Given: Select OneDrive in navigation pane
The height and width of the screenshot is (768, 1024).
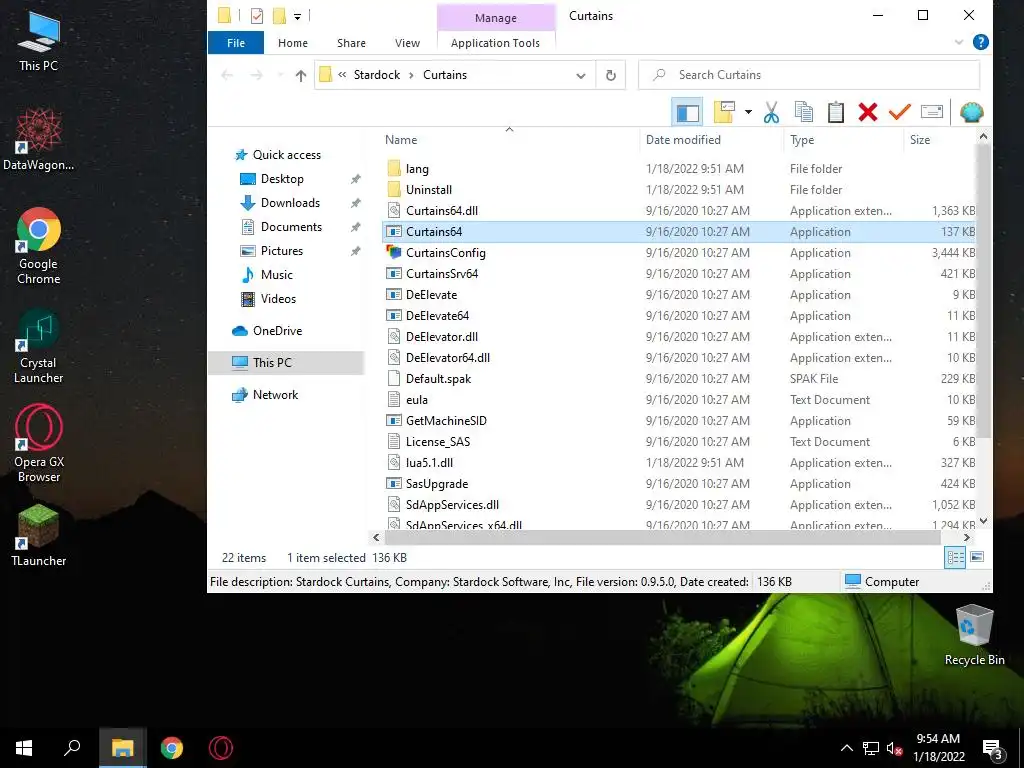Looking at the screenshot, I should point(277,331).
